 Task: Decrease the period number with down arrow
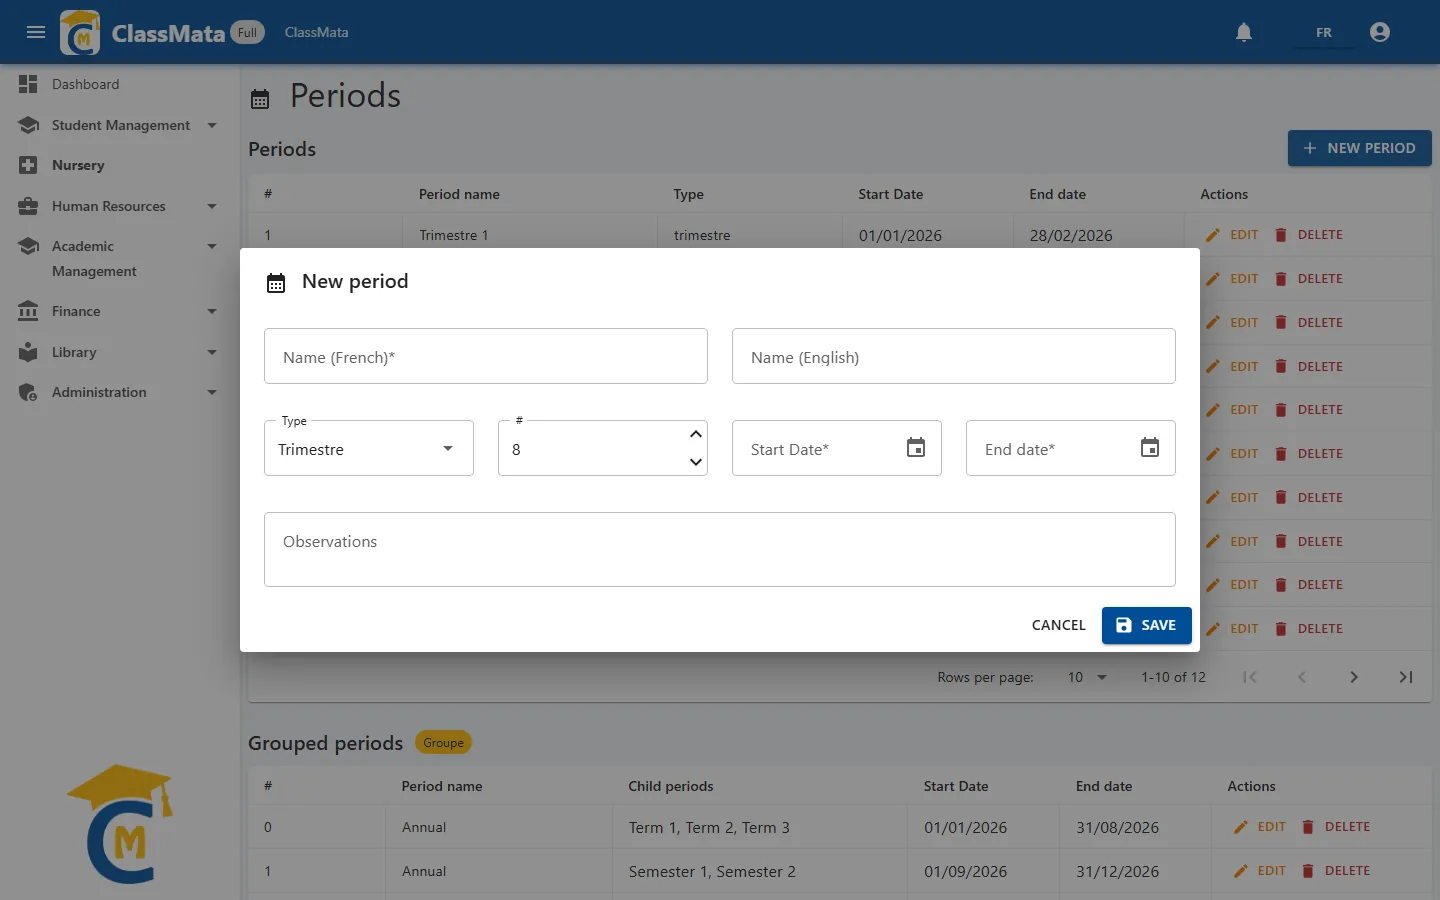[696, 462]
